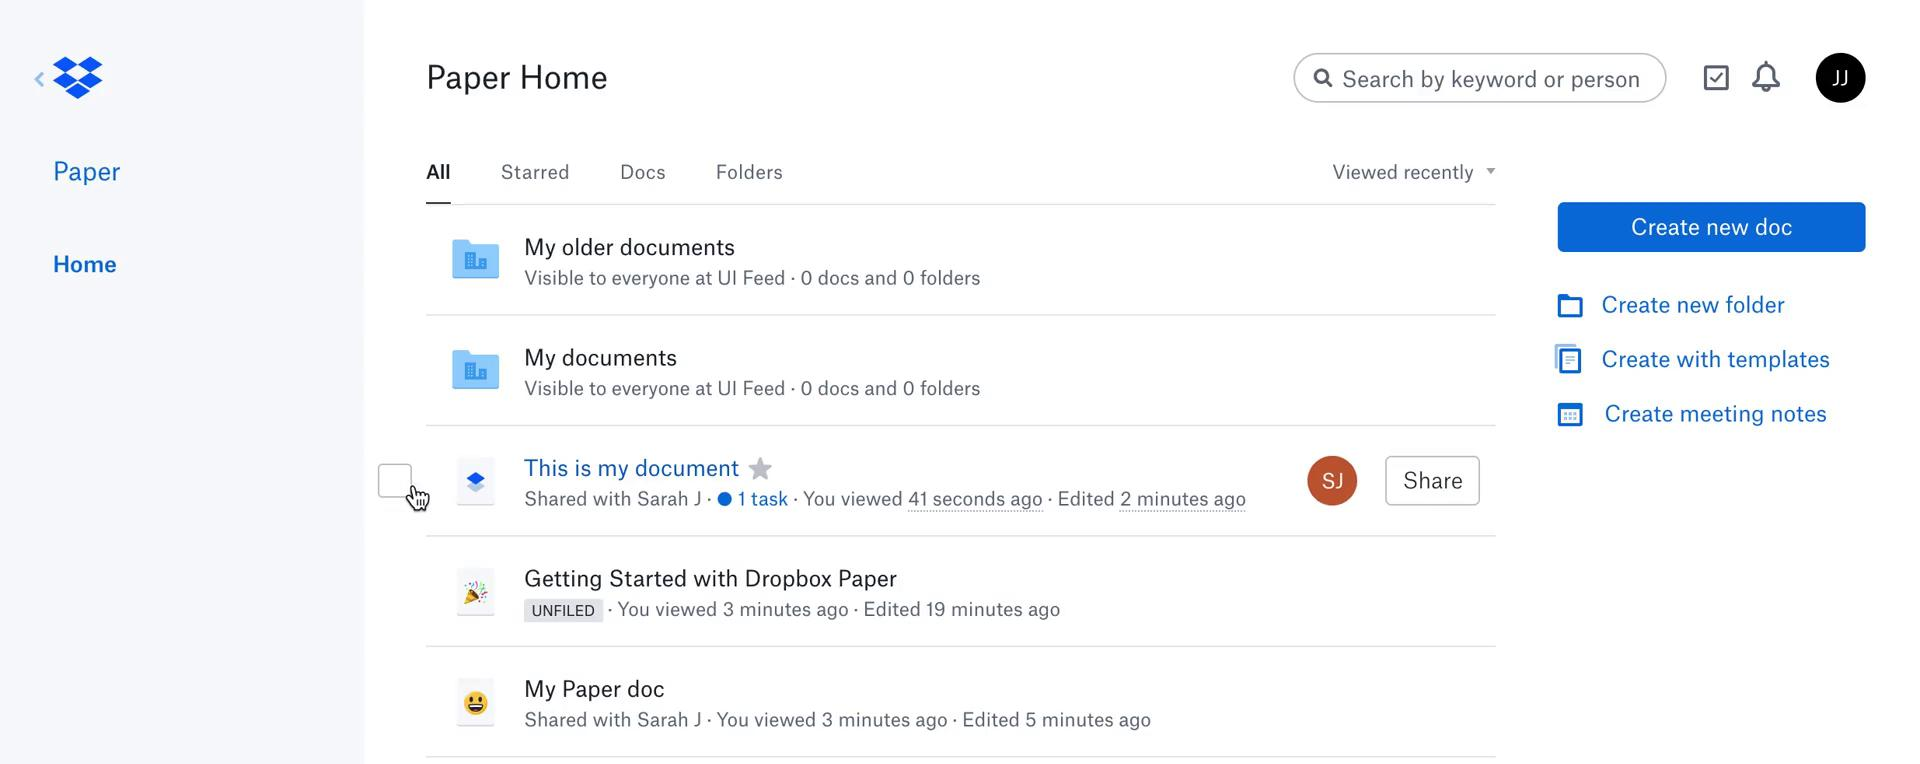
Task: Click the Paper Home heading
Action: point(517,78)
